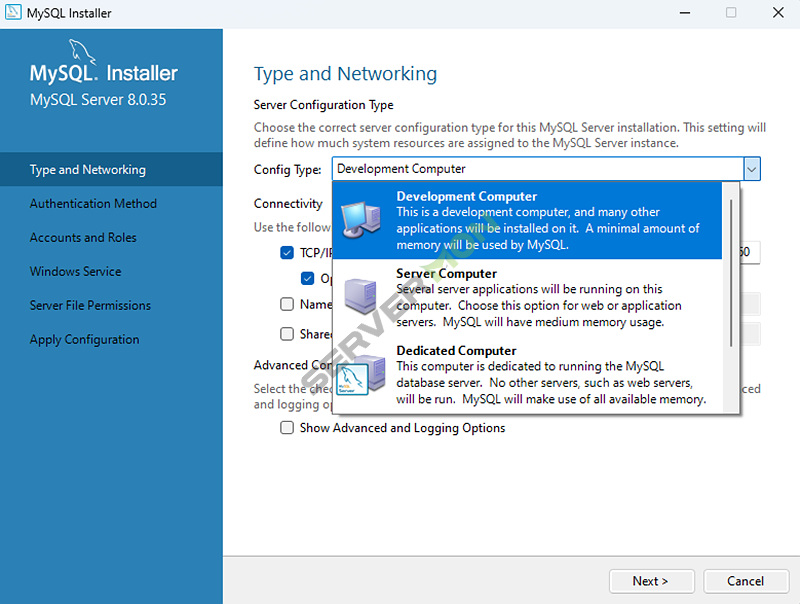Click the Next > button
This screenshot has height=604, width=800.
[x=652, y=581]
